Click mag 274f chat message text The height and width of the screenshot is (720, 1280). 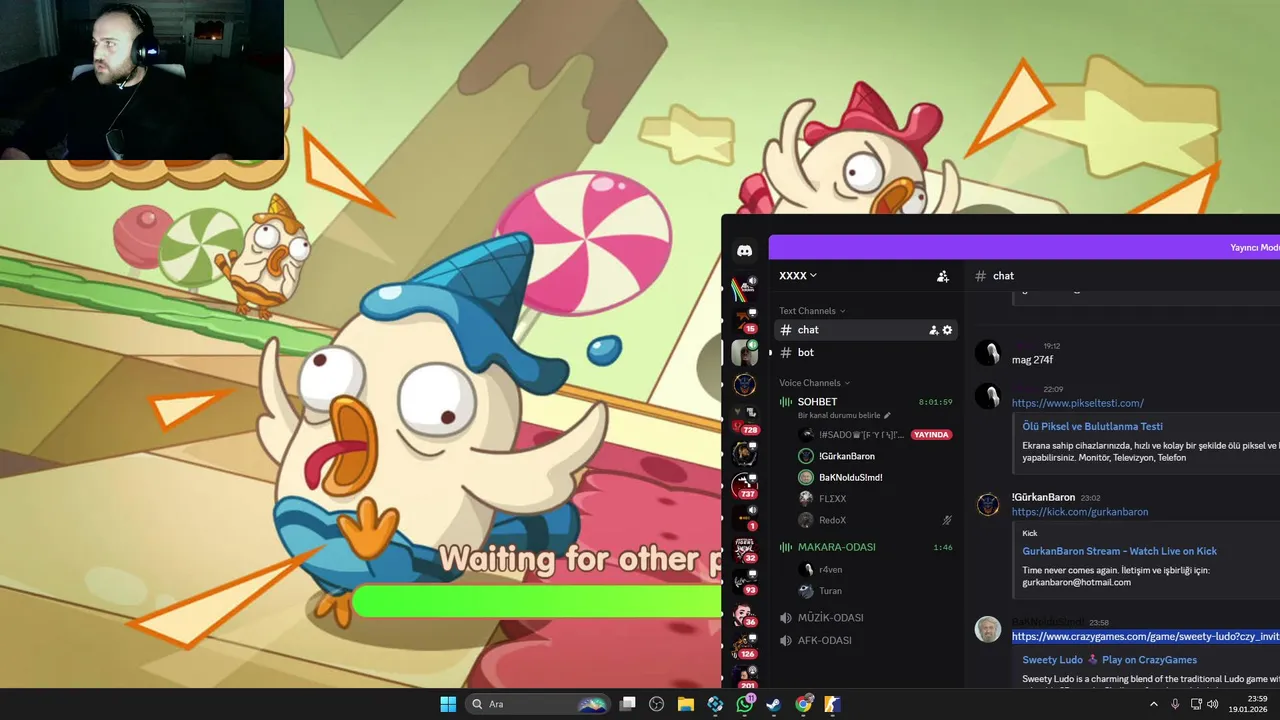pyautogui.click(x=1032, y=360)
